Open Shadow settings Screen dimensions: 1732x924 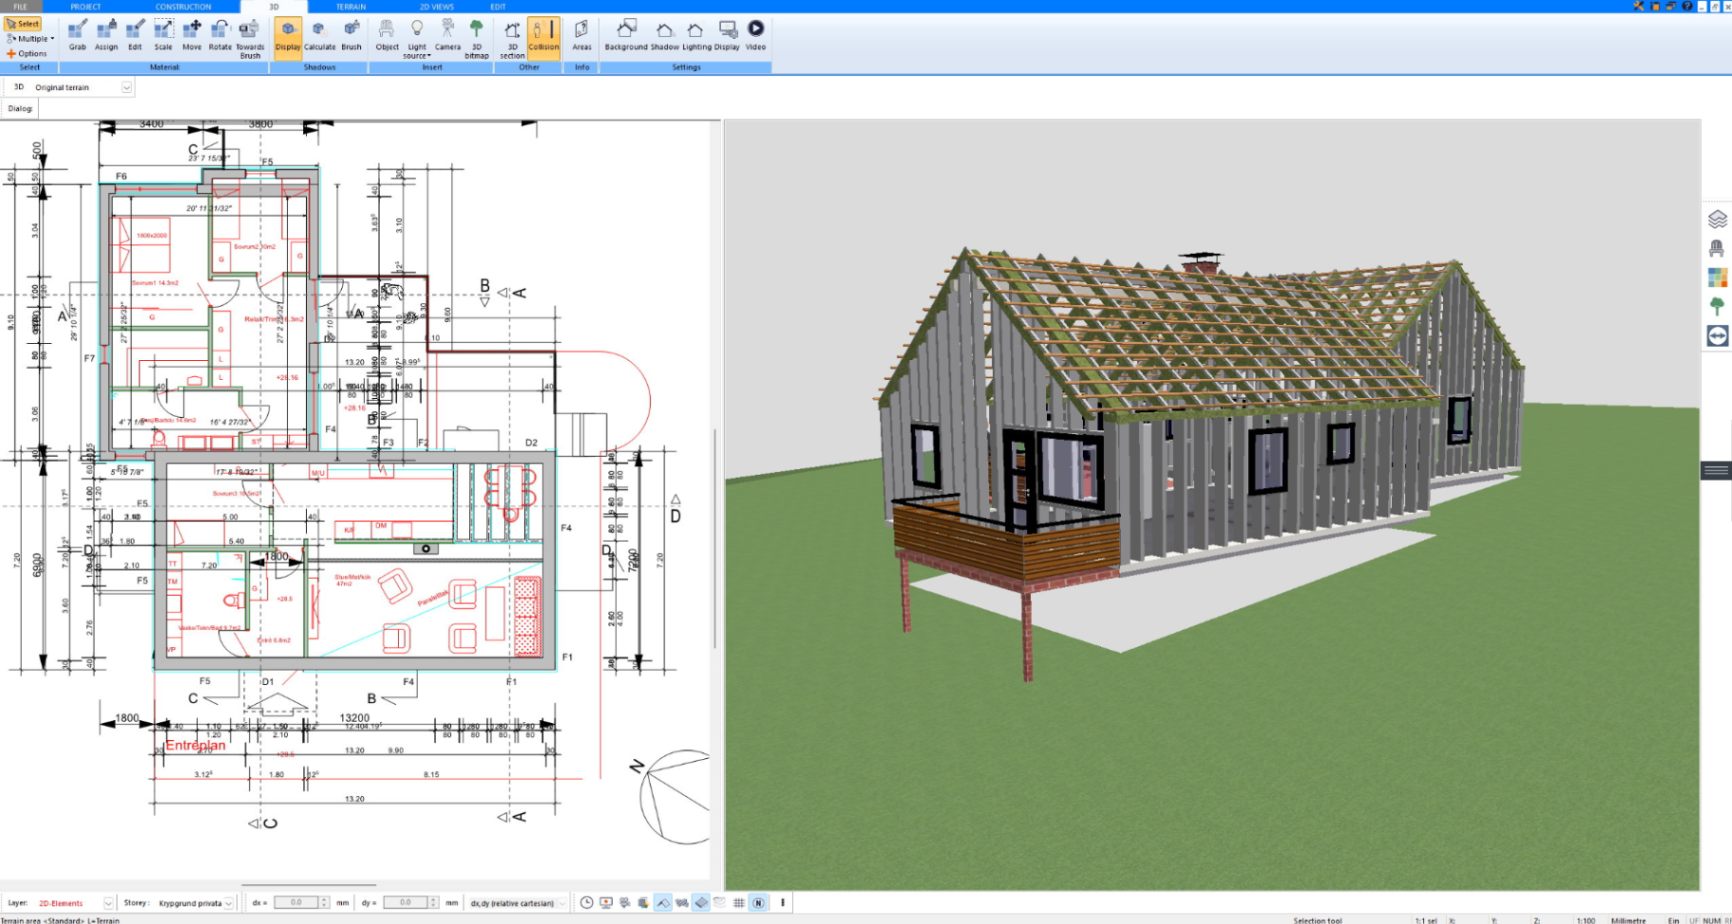point(665,35)
